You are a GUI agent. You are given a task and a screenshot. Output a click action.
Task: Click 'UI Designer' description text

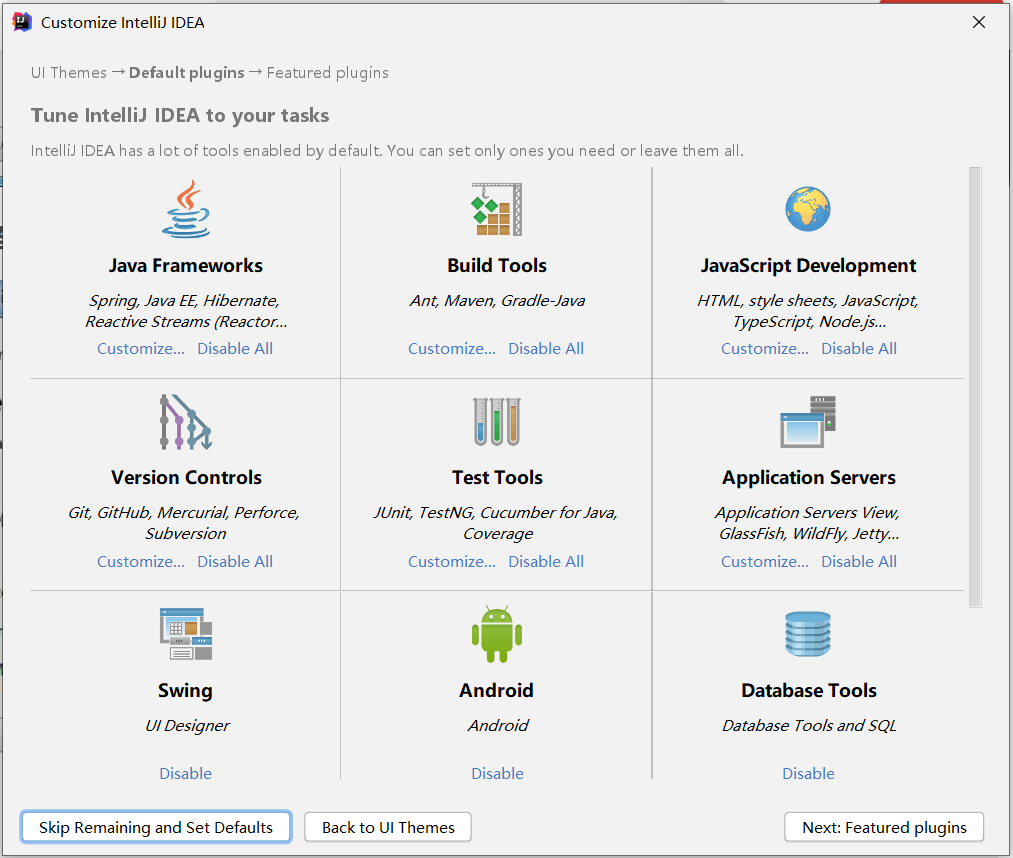point(187,726)
